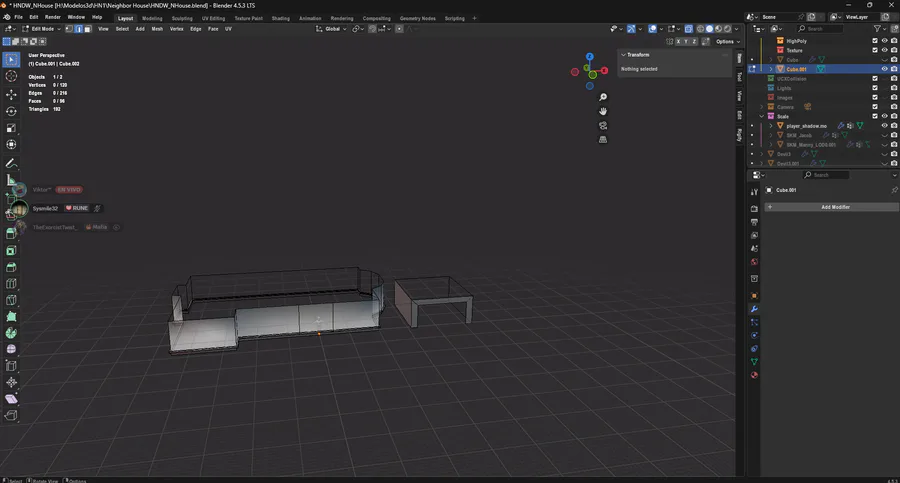The width and height of the screenshot is (900, 483).
Task: Pick the Rotate tool
Action: 11,111
